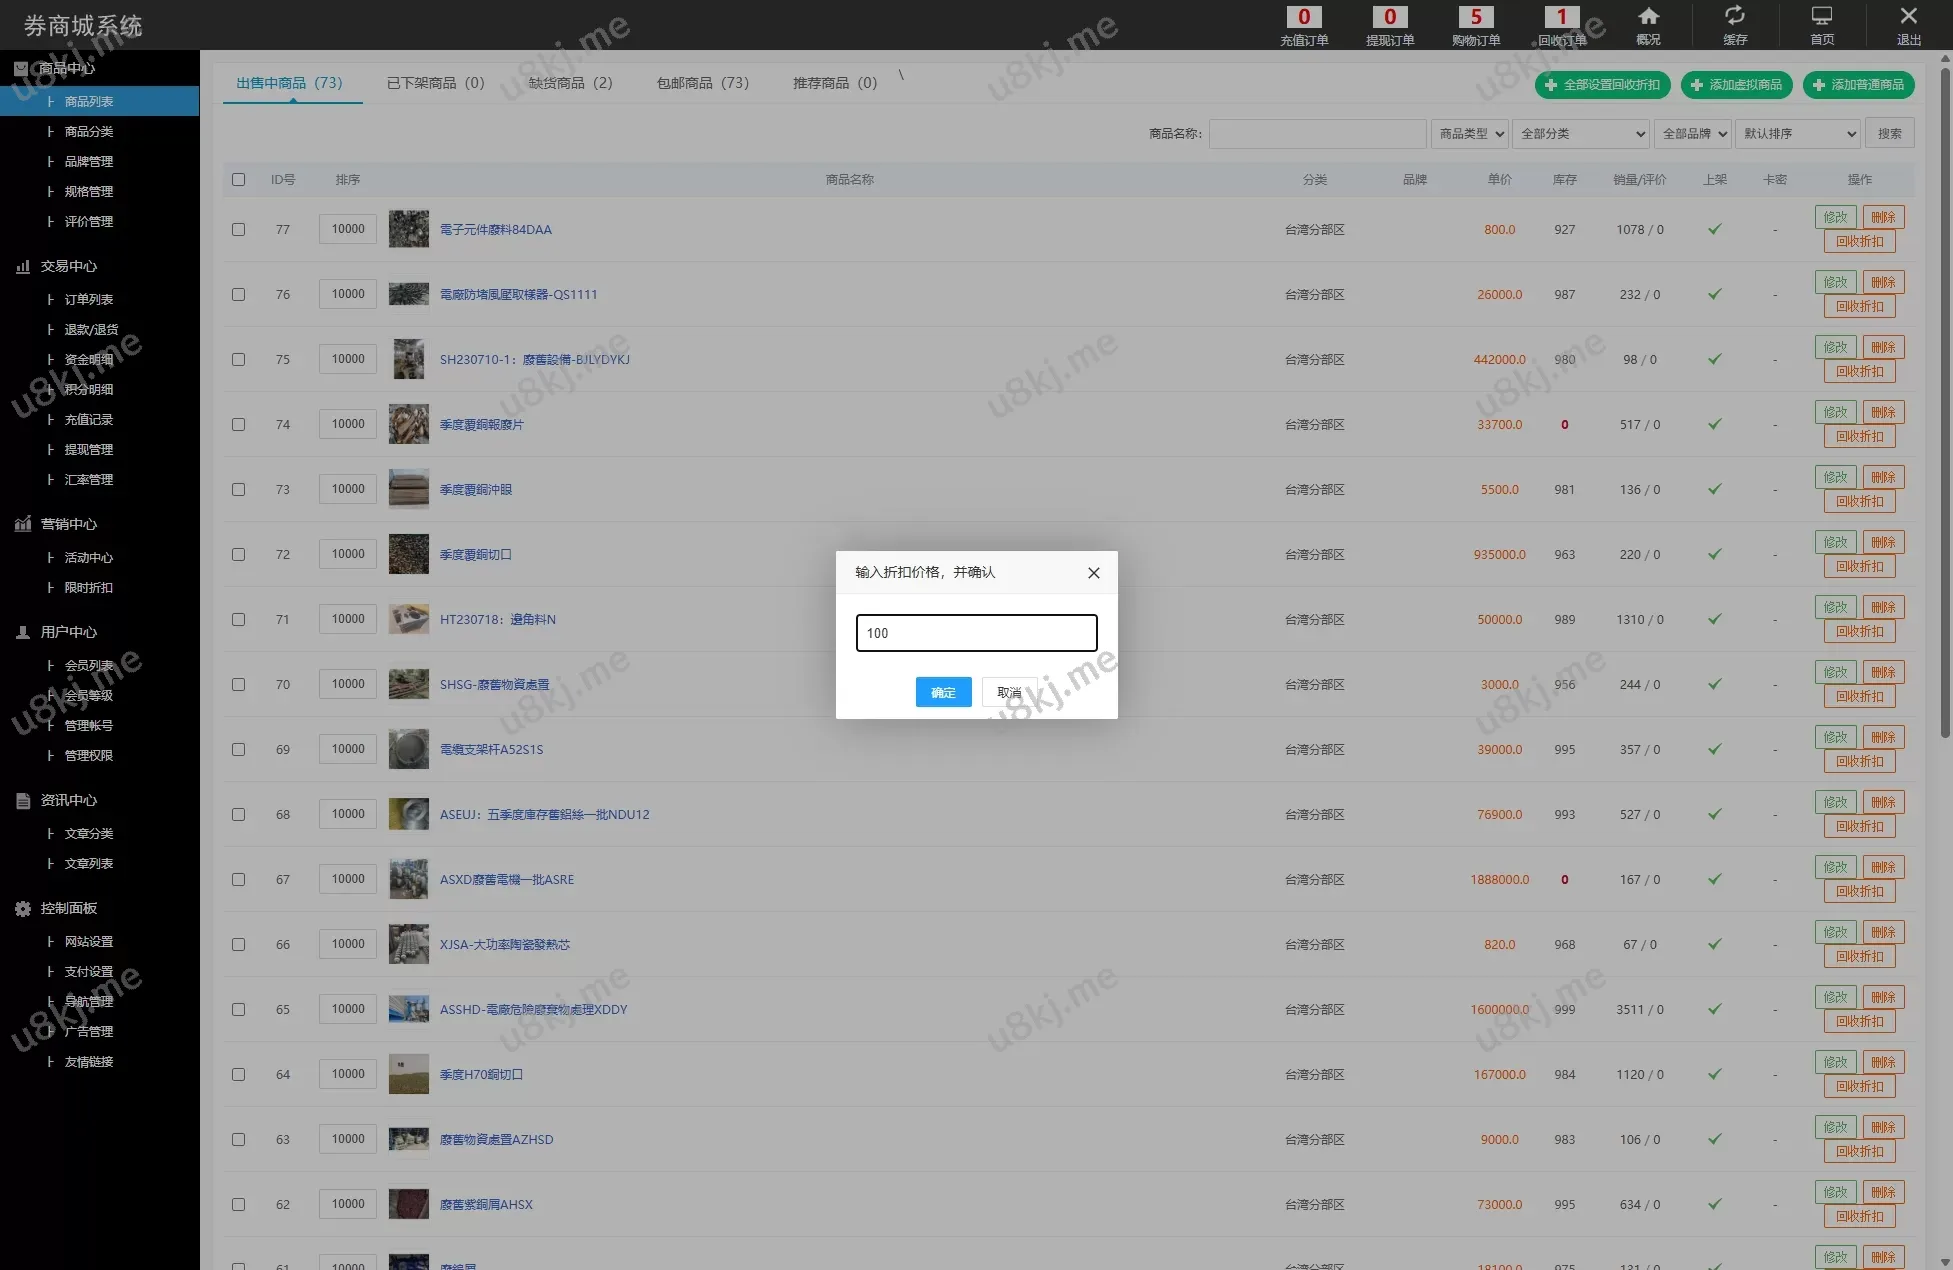Close the discount price dialog with X

(x=1093, y=573)
